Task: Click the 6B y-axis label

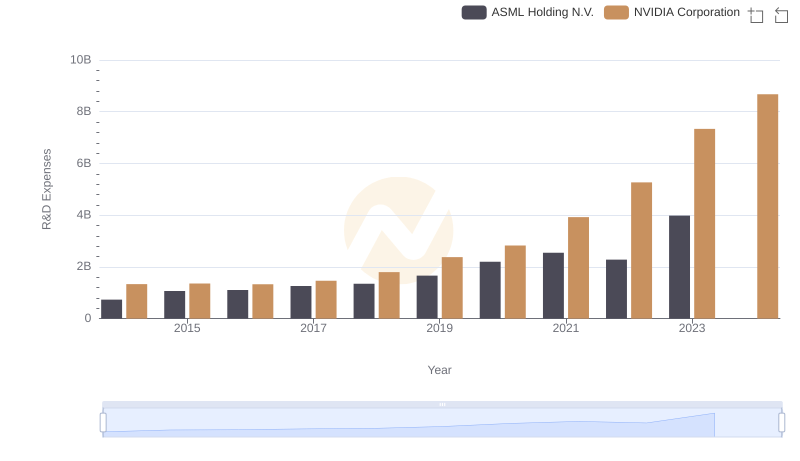Action: pos(84,163)
